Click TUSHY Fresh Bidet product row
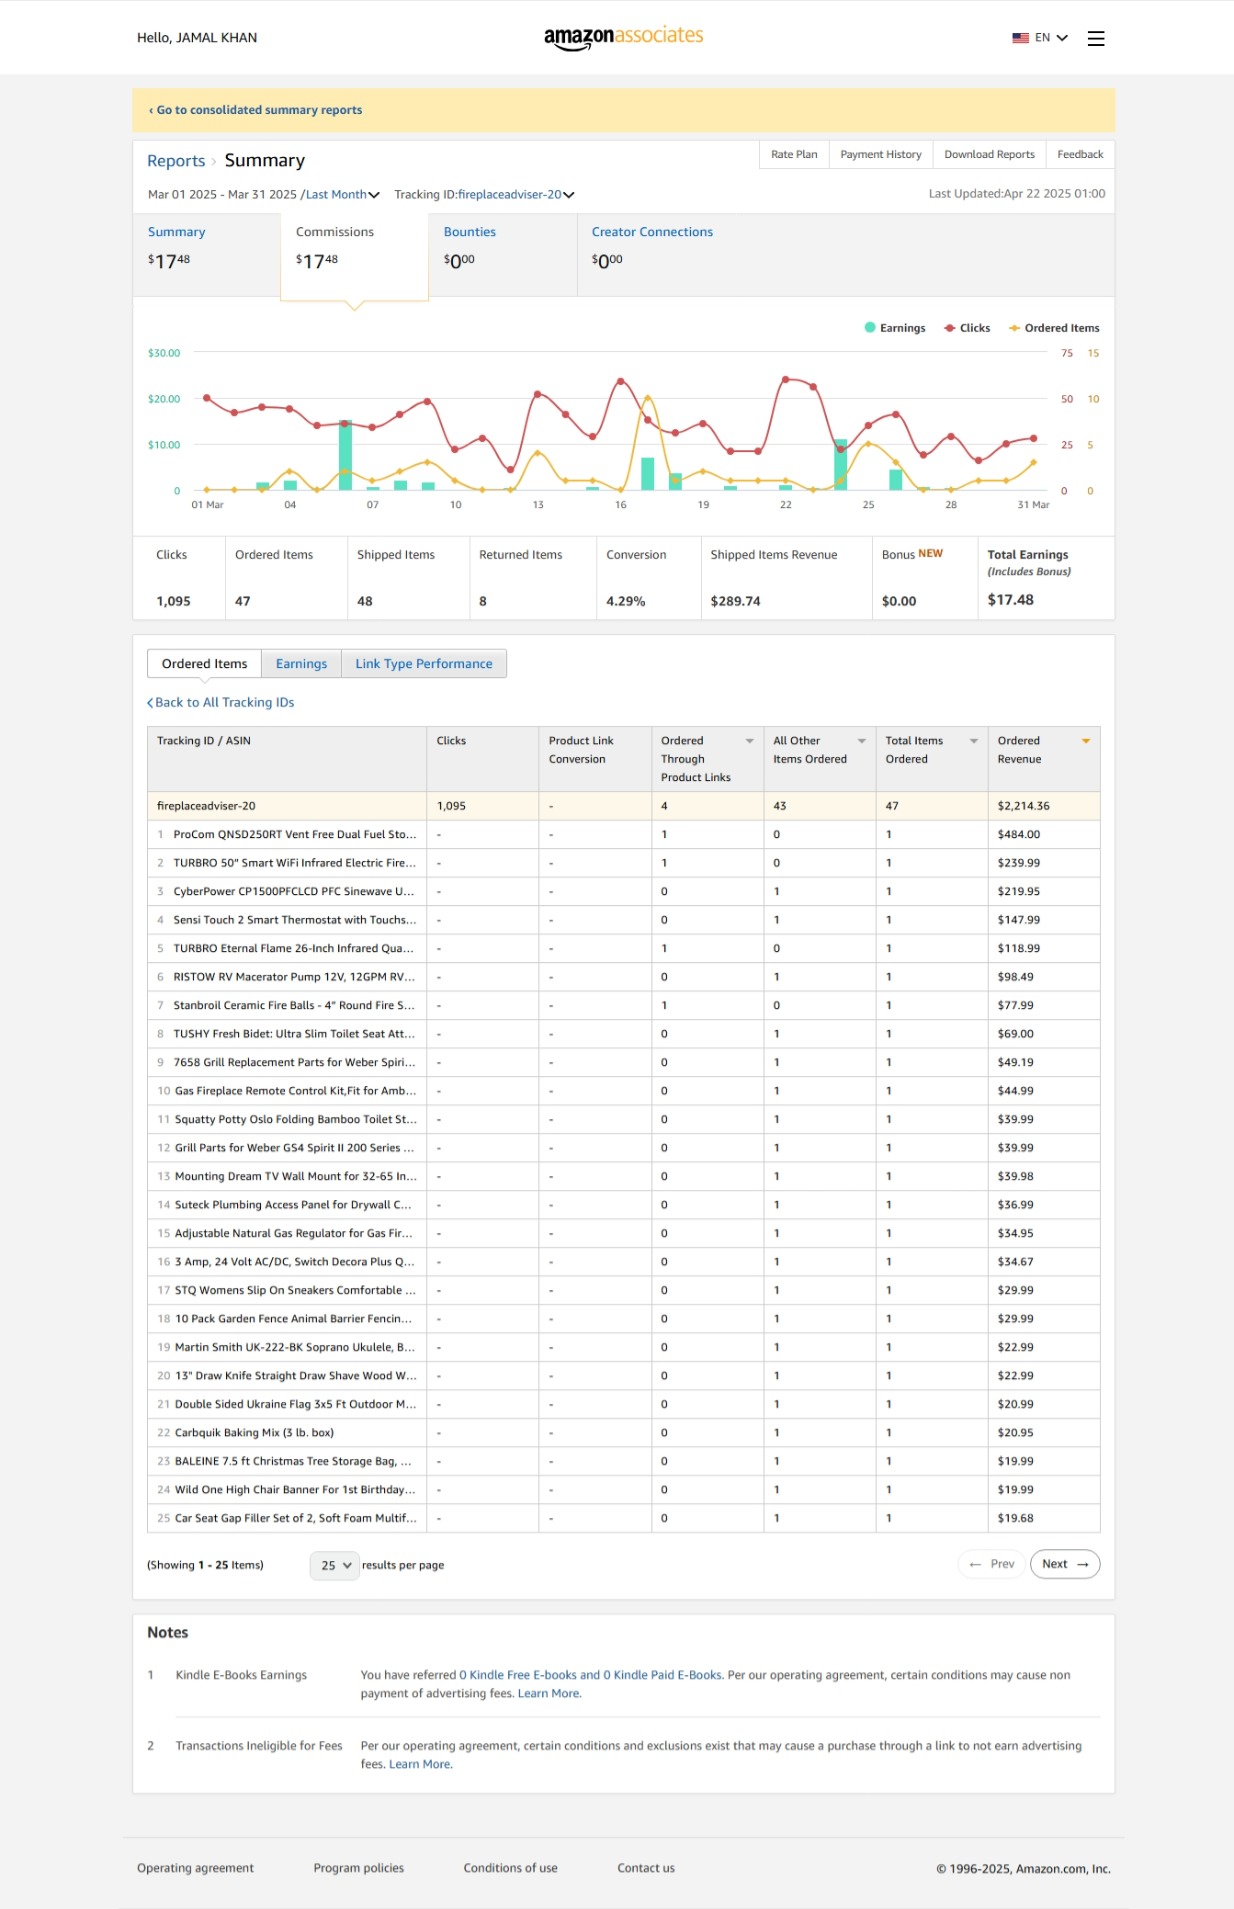Screen dimensions: 1234x1909 pyautogui.click(x=623, y=1034)
